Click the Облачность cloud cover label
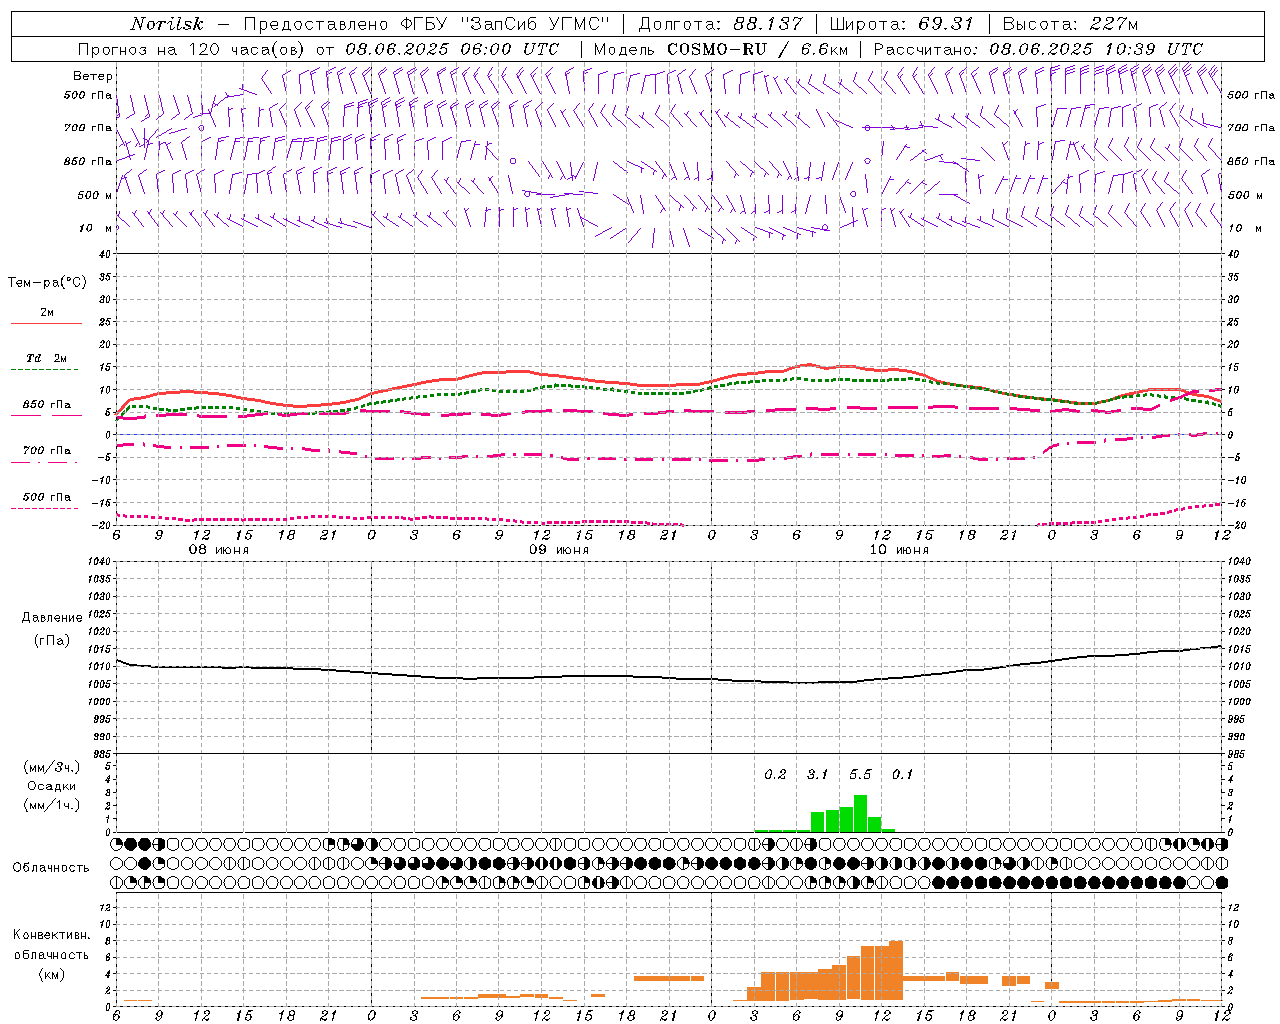The height and width of the screenshot is (1024, 1280). coord(51,868)
